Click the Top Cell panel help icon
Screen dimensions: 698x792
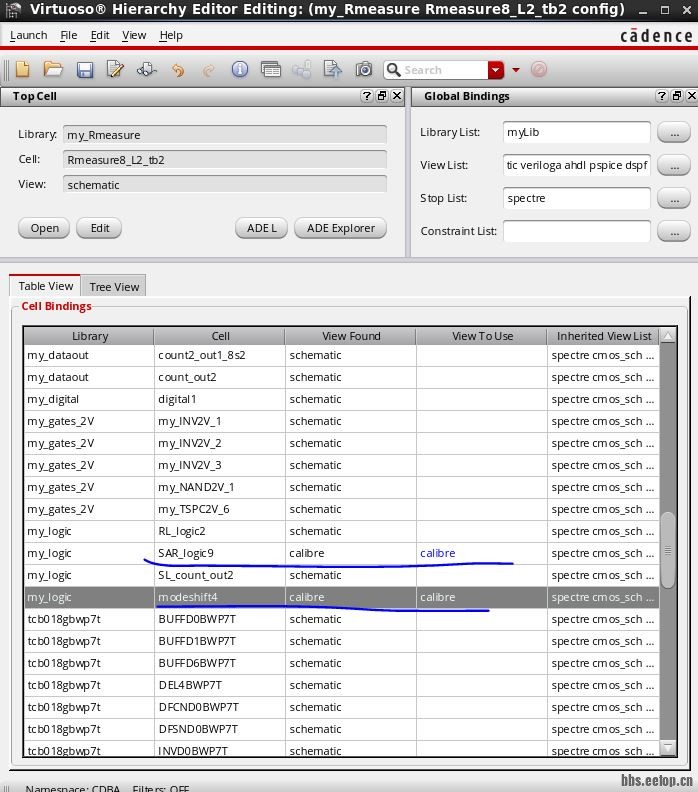tap(367, 96)
